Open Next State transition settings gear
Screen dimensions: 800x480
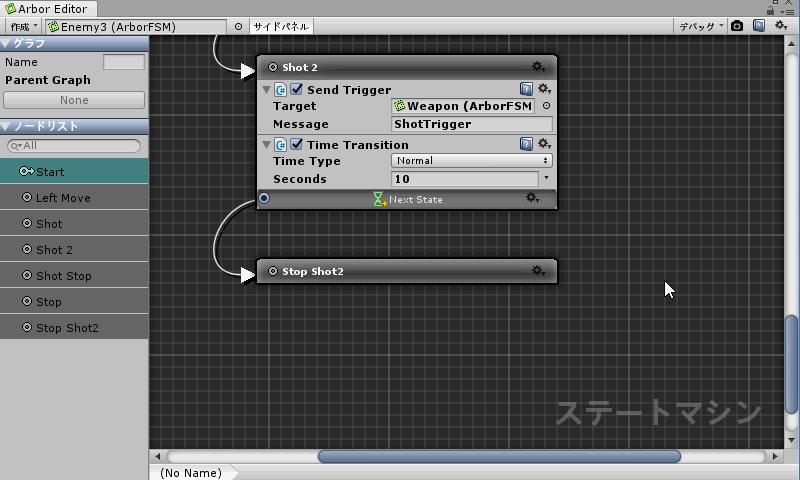pos(532,197)
